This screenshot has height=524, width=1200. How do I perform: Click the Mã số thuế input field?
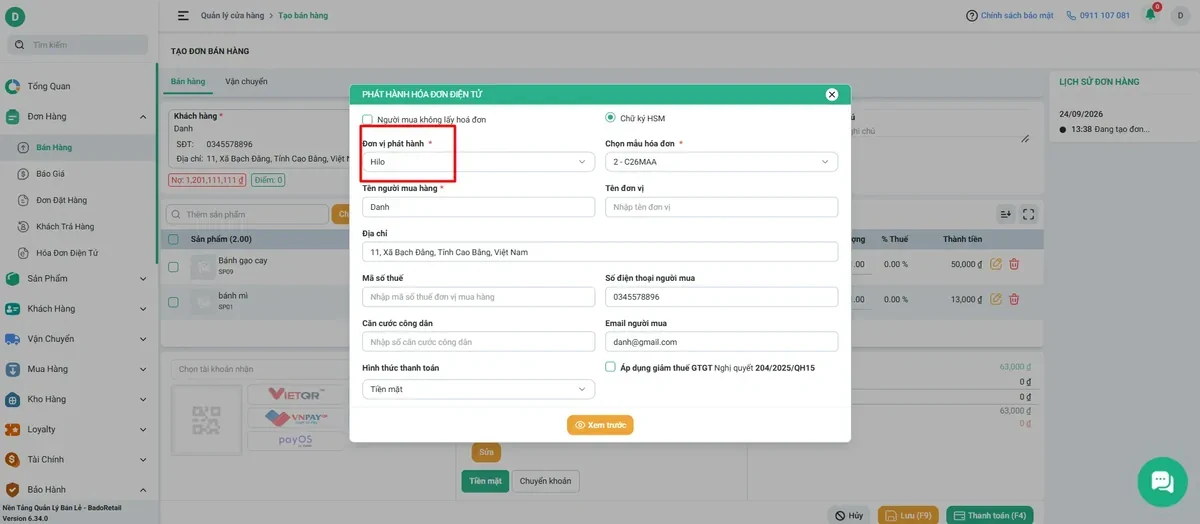(x=478, y=297)
